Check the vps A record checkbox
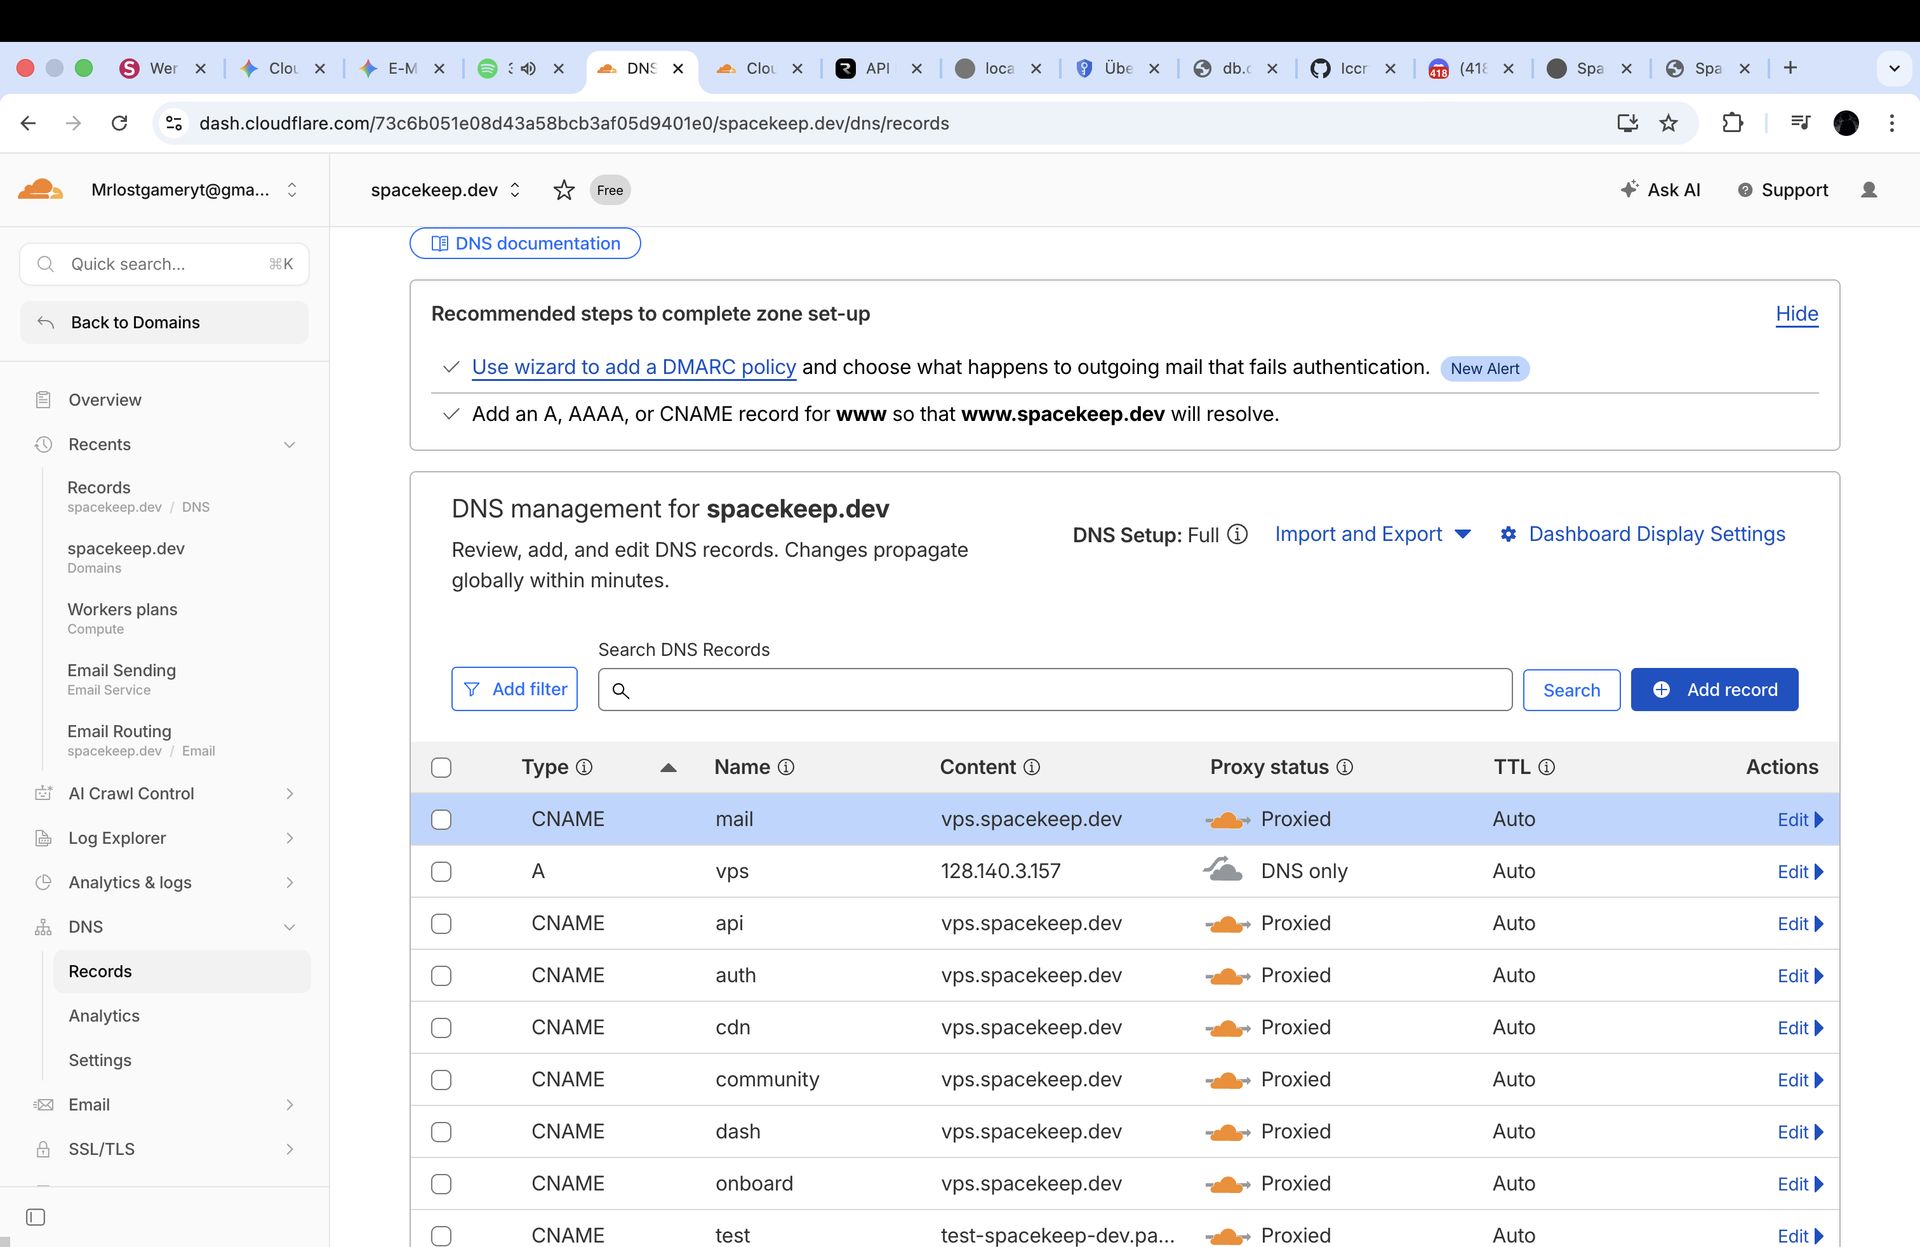Image resolution: width=1920 pixels, height=1247 pixels. (441, 872)
